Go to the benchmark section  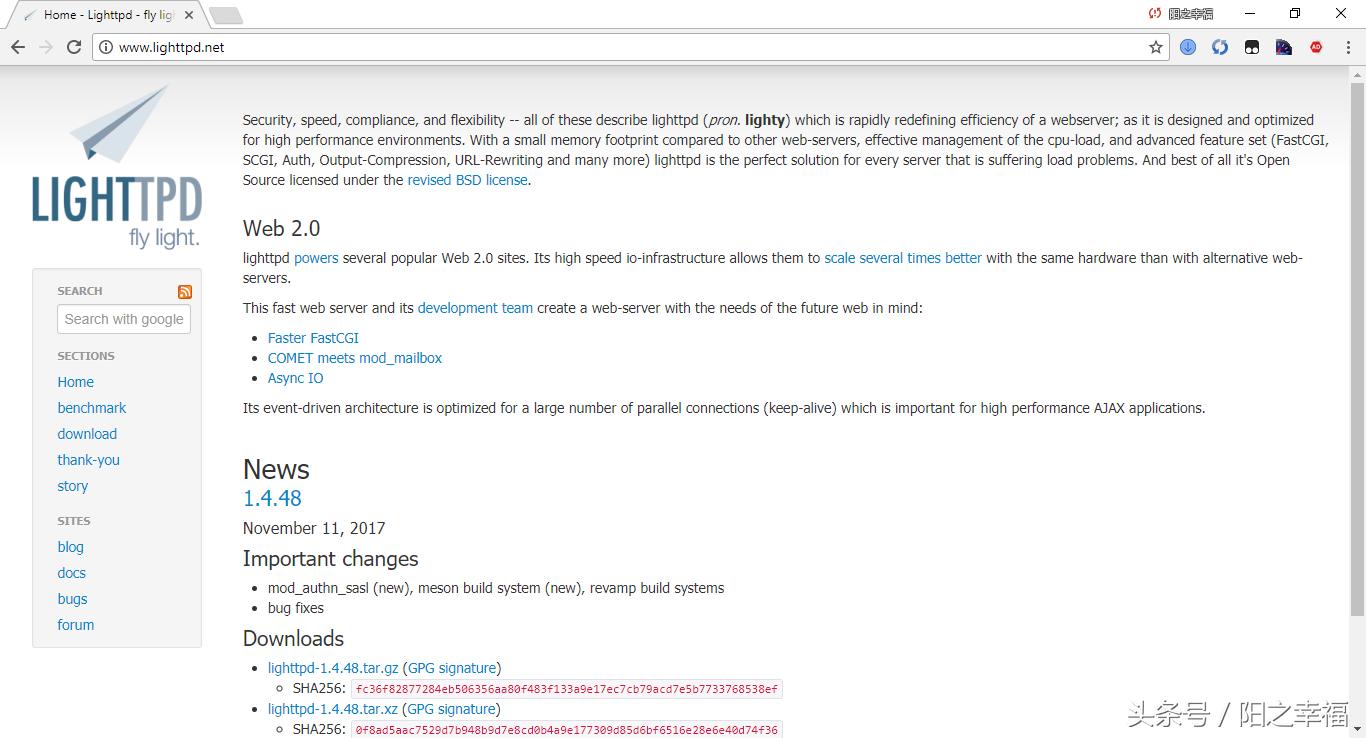tap(92, 408)
